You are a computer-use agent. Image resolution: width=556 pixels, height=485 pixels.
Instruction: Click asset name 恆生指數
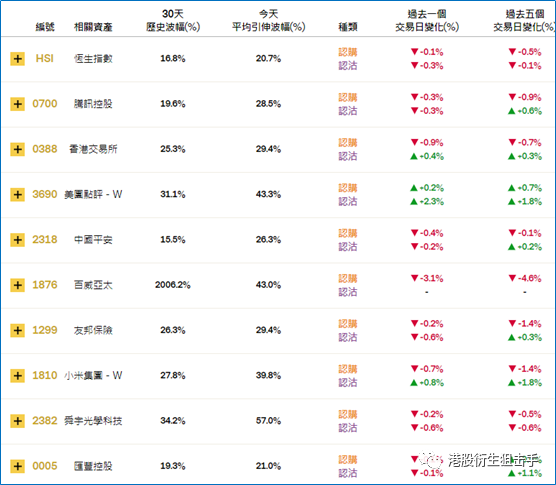(93, 58)
